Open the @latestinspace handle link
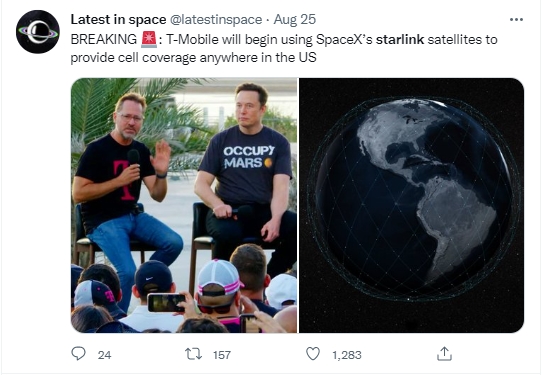 coord(216,20)
